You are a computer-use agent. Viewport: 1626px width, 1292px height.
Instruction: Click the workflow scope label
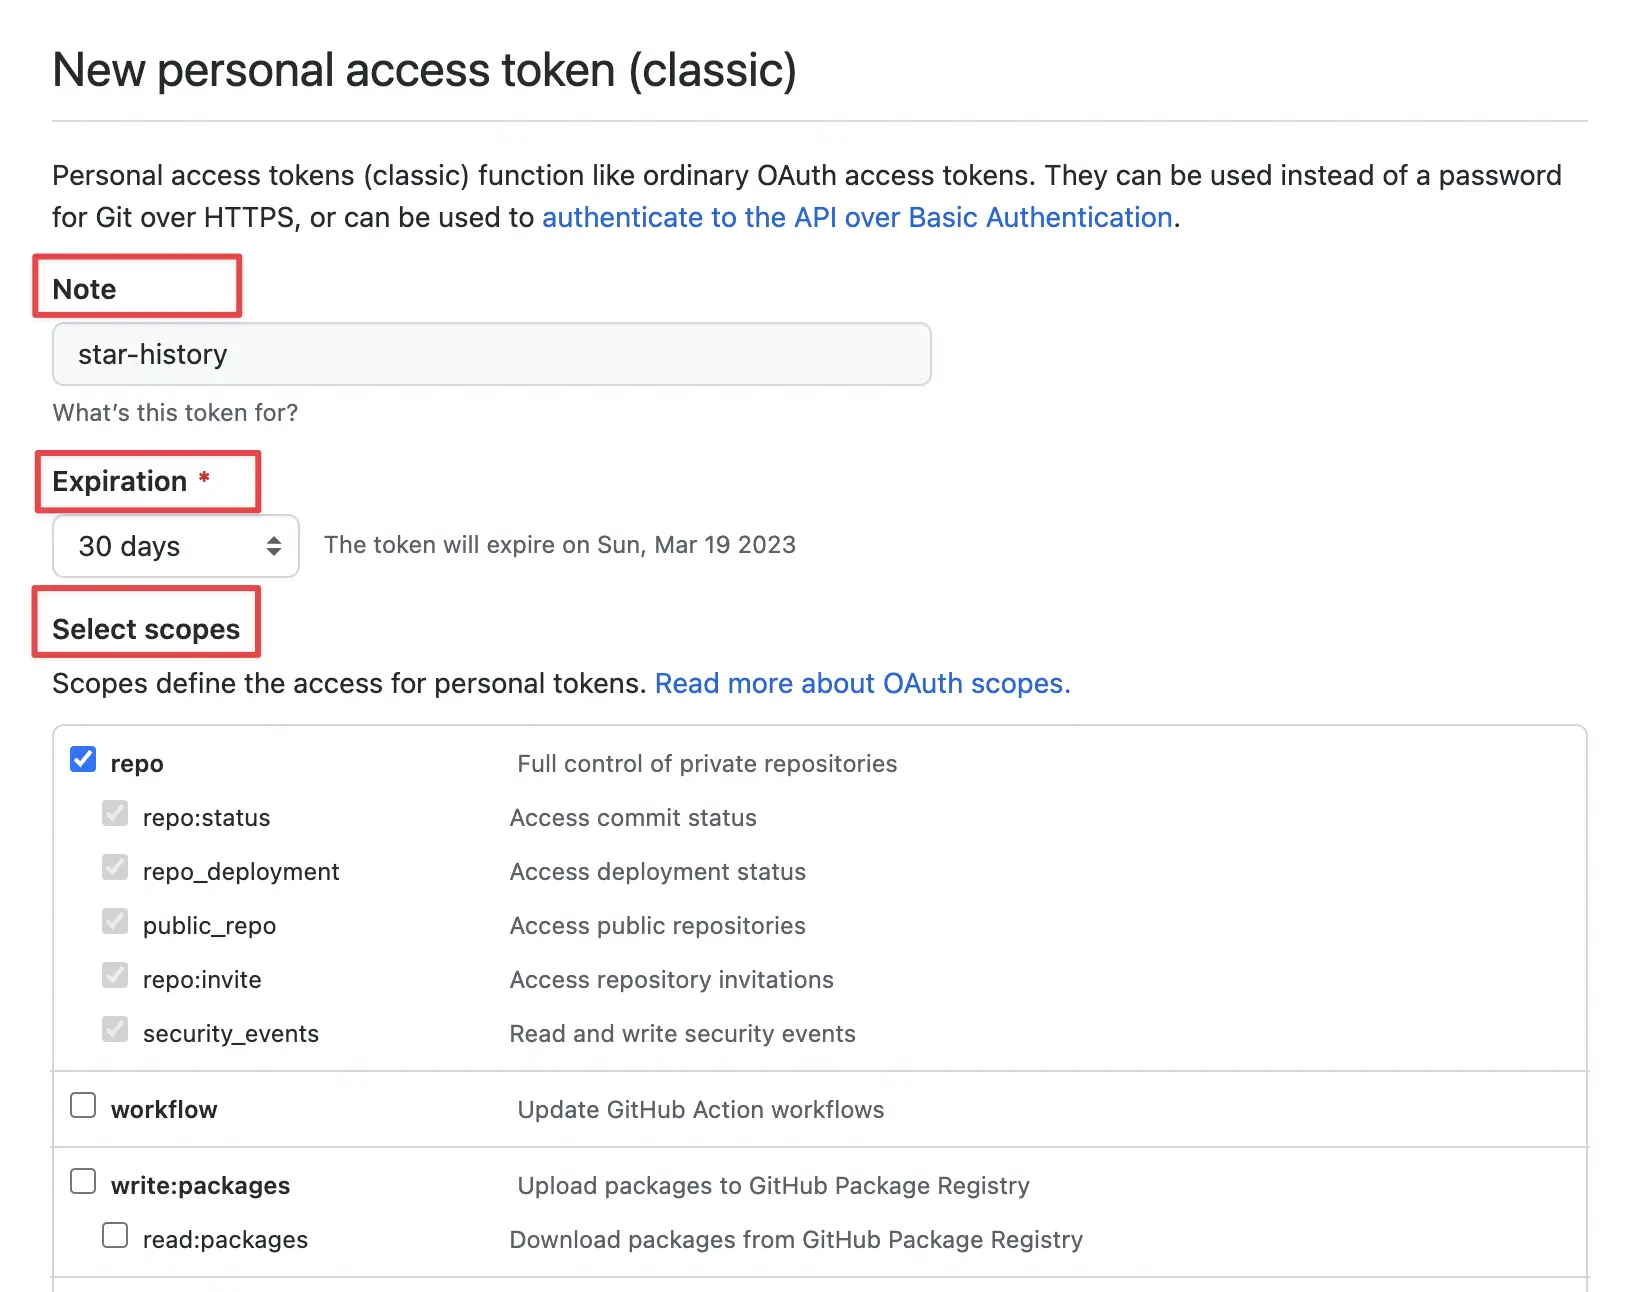point(164,1109)
